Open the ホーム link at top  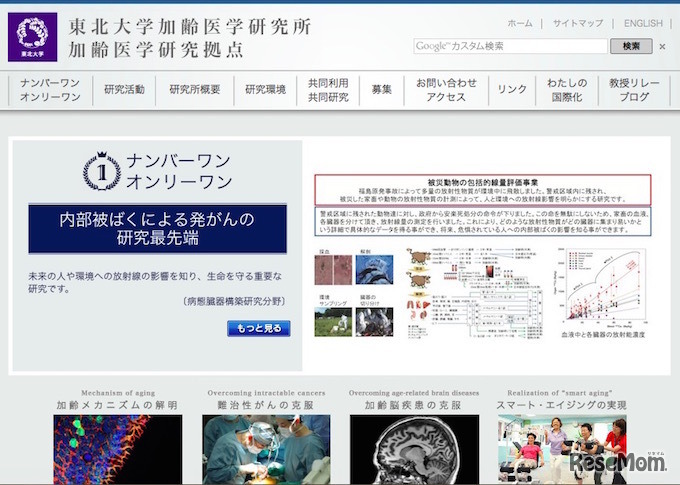coord(520,23)
